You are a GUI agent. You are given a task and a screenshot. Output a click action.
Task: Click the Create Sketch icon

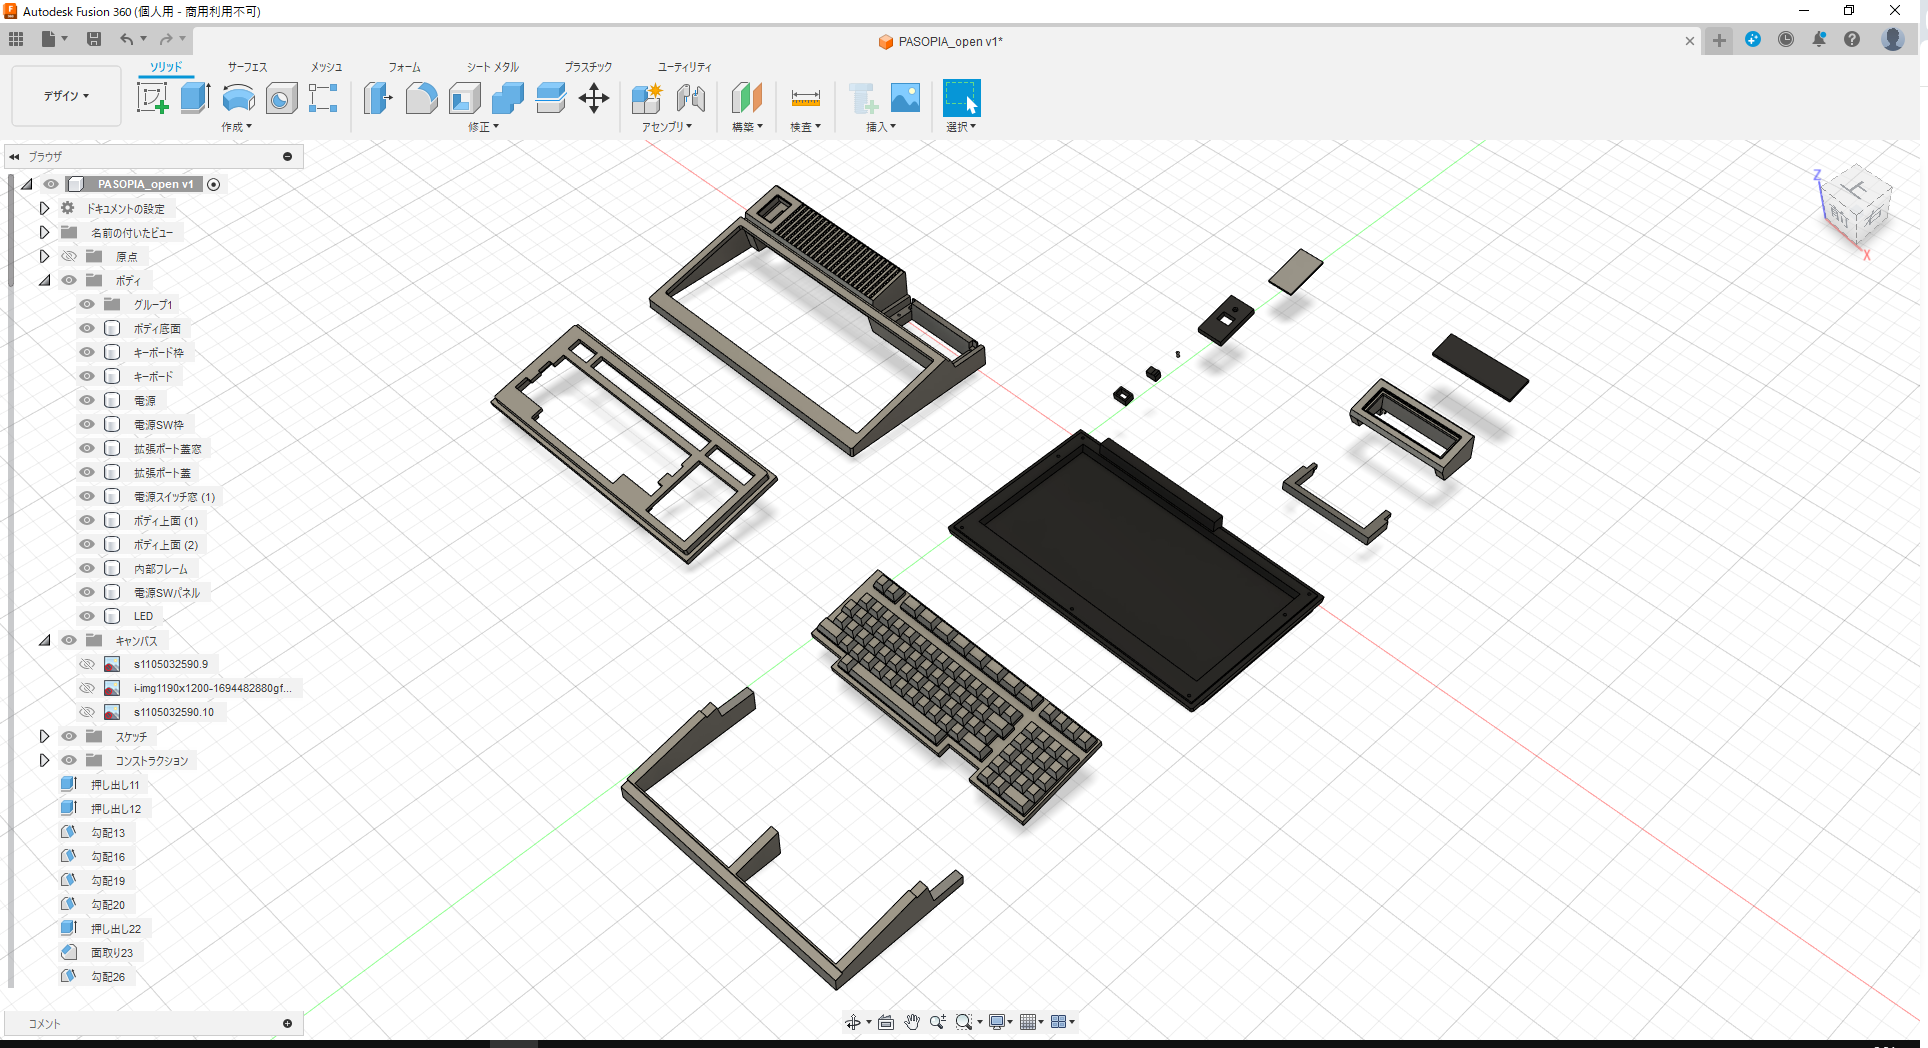(152, 97)
